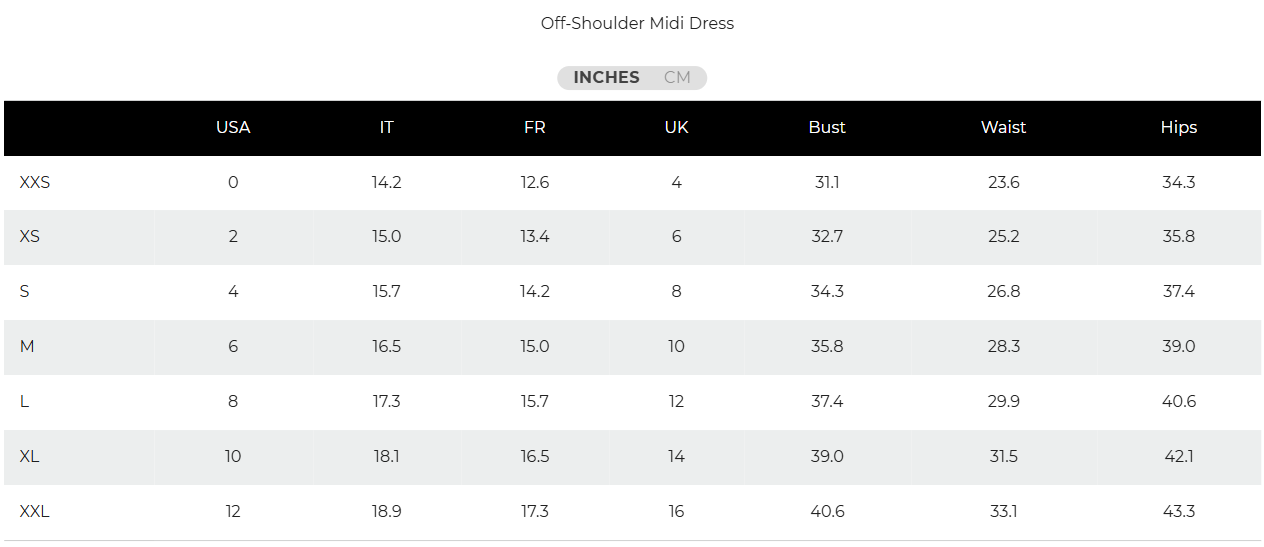The height and width of the screenshot is (547, 1264).
Task: Select the XS size row label
Action: (x=30, y=237)
